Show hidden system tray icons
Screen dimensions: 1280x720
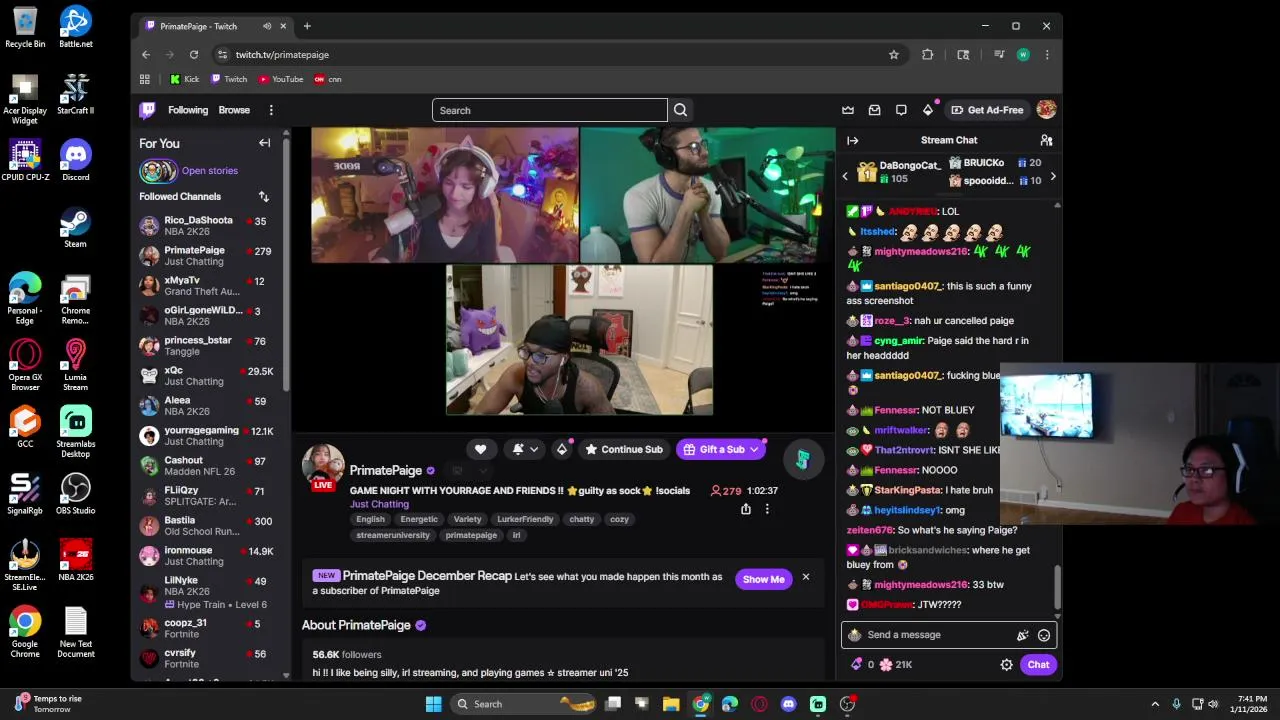1155,704
